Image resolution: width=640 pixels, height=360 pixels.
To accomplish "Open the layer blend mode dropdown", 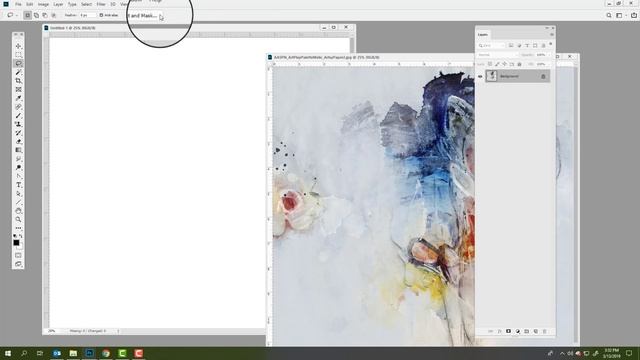I will coord(498,55).
